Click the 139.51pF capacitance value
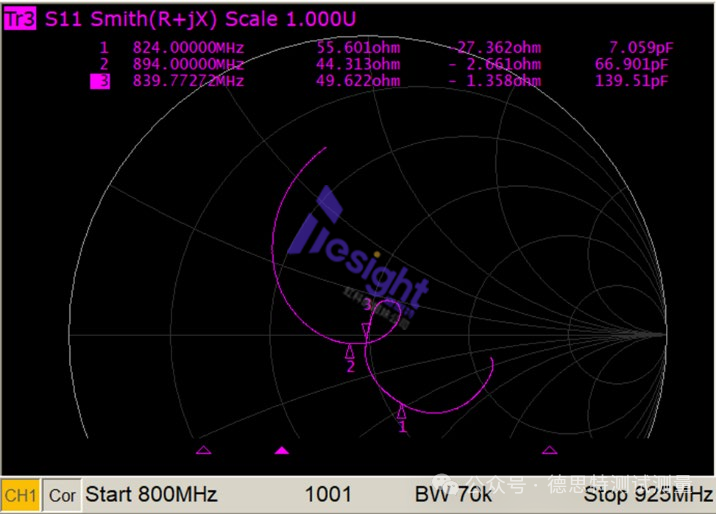Viewport: 716px width, 514px height. (632, 81)
